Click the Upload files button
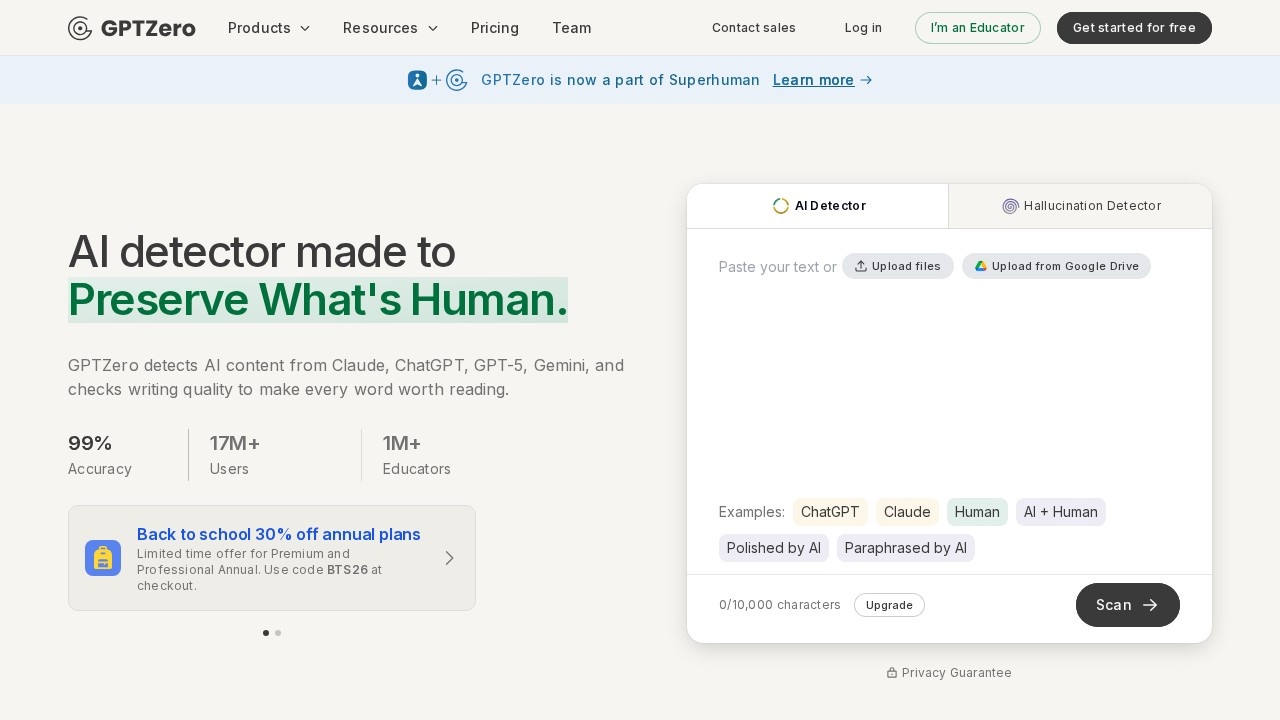Screen dimensions: 1280x720 pos(898,266)
